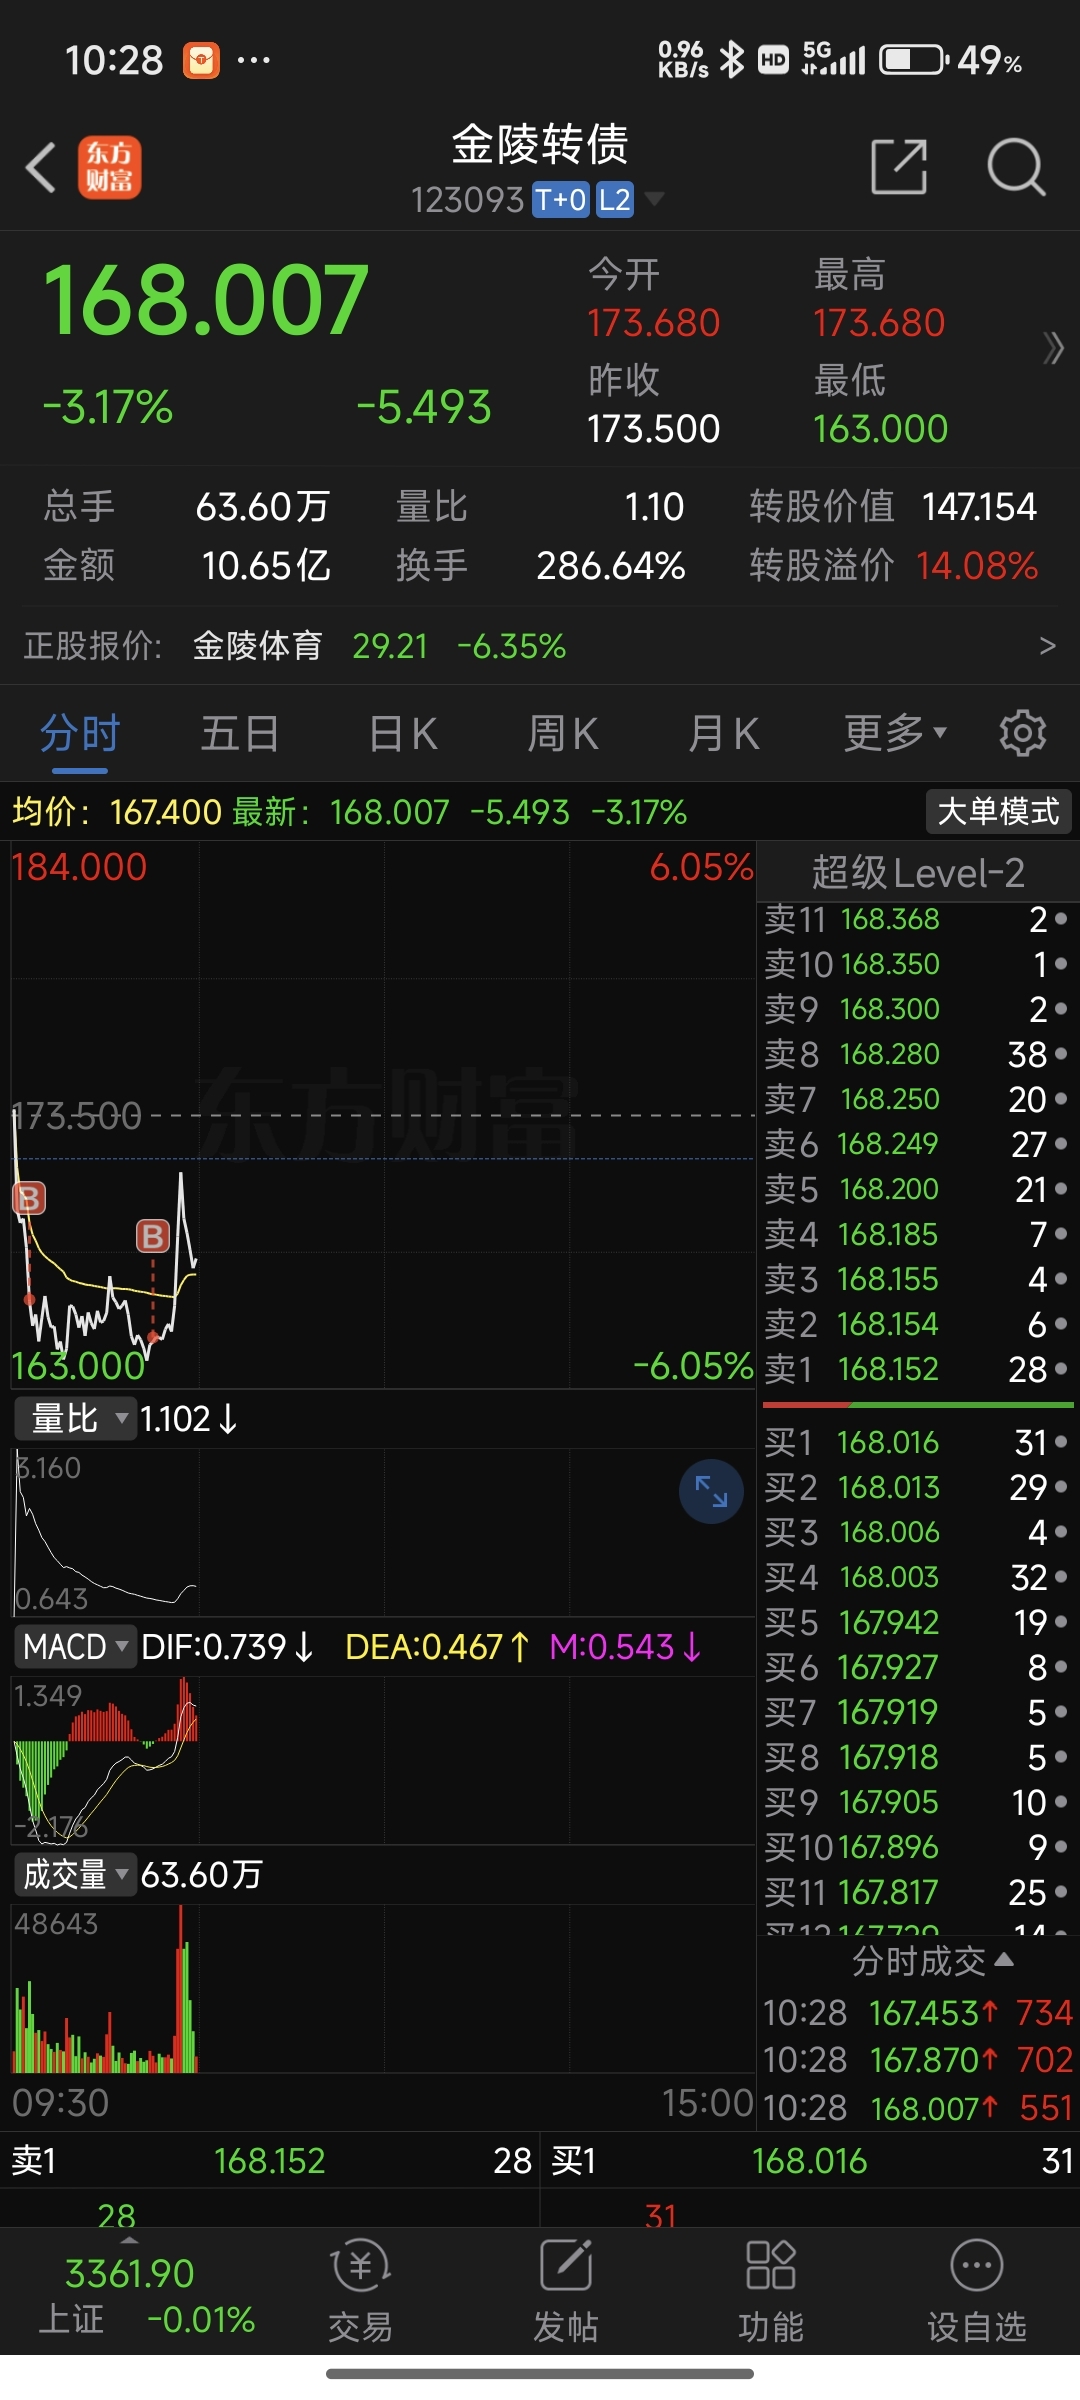The height and width of the screenshot is (2400, 1080).
Task: Expand more quote details double chevron
Action: (x=1053, y=348)
